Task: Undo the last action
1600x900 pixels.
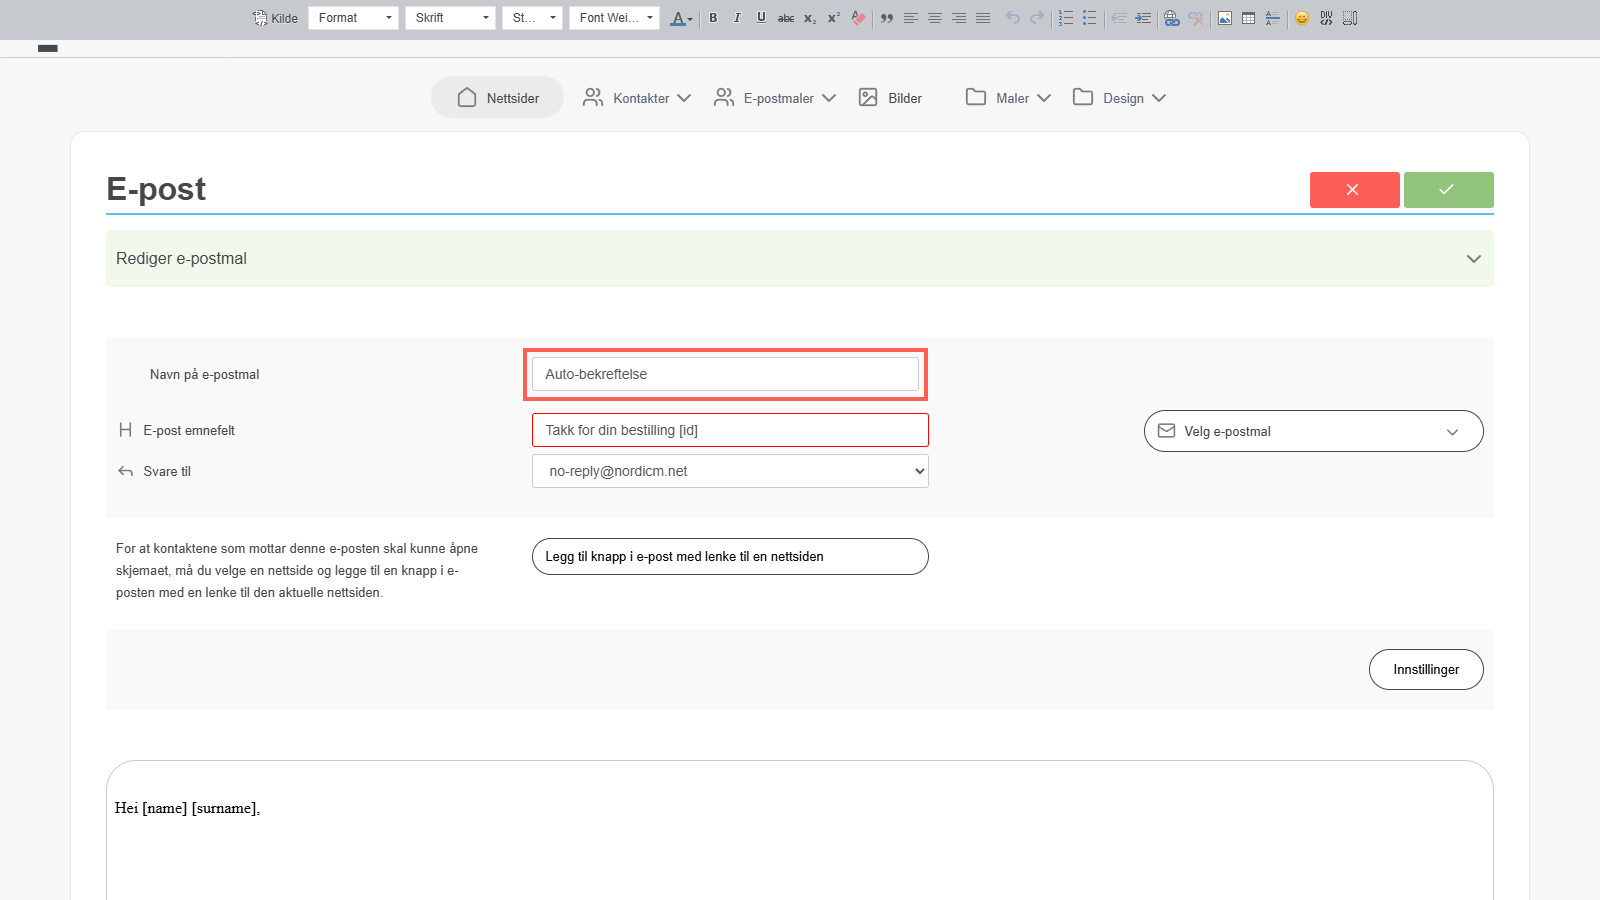Action: (x=1013, y=18)
